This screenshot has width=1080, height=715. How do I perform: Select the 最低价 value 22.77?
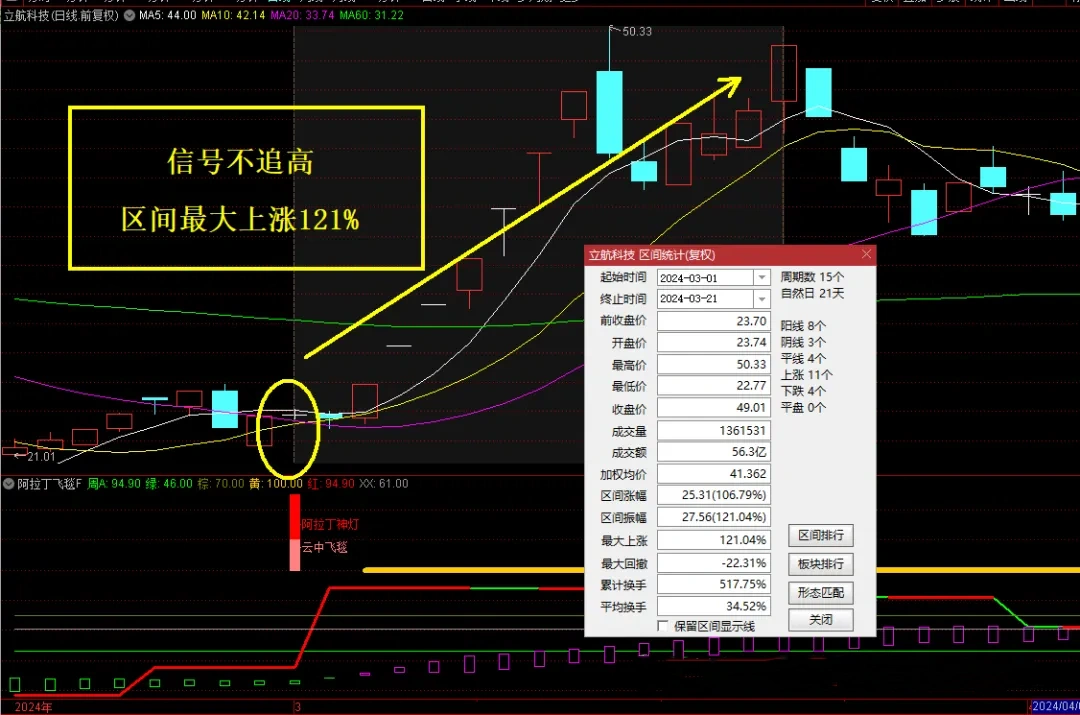click(x=714, y=386)
